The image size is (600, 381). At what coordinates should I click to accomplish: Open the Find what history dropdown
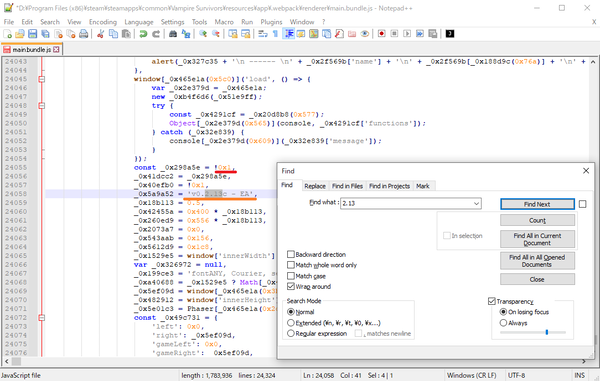pos(476,204)
